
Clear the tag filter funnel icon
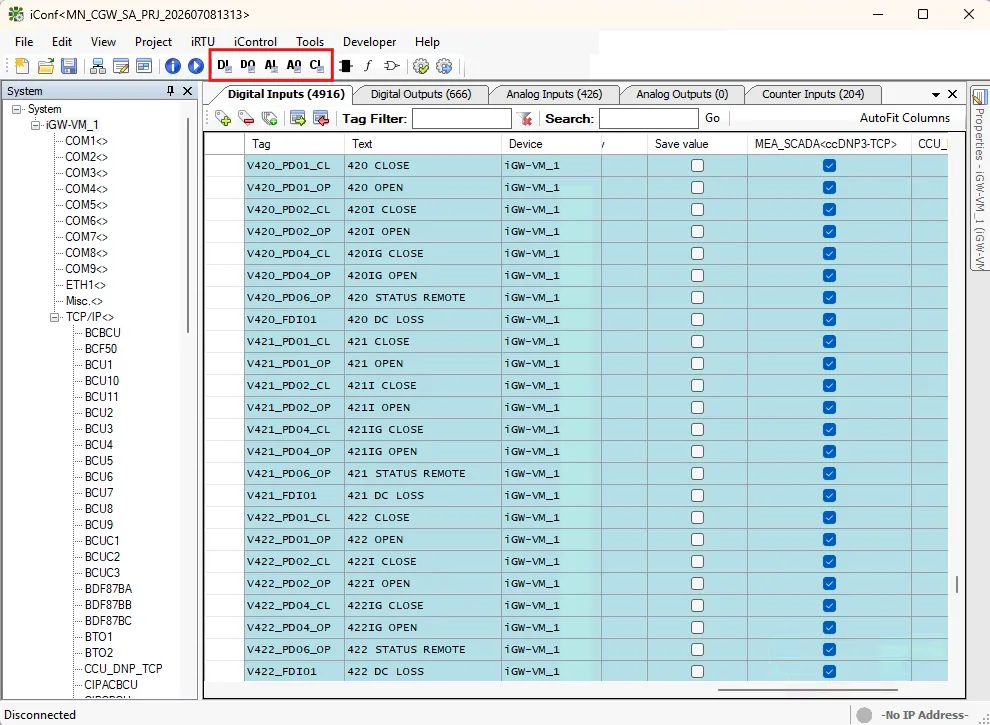point(524,118)
